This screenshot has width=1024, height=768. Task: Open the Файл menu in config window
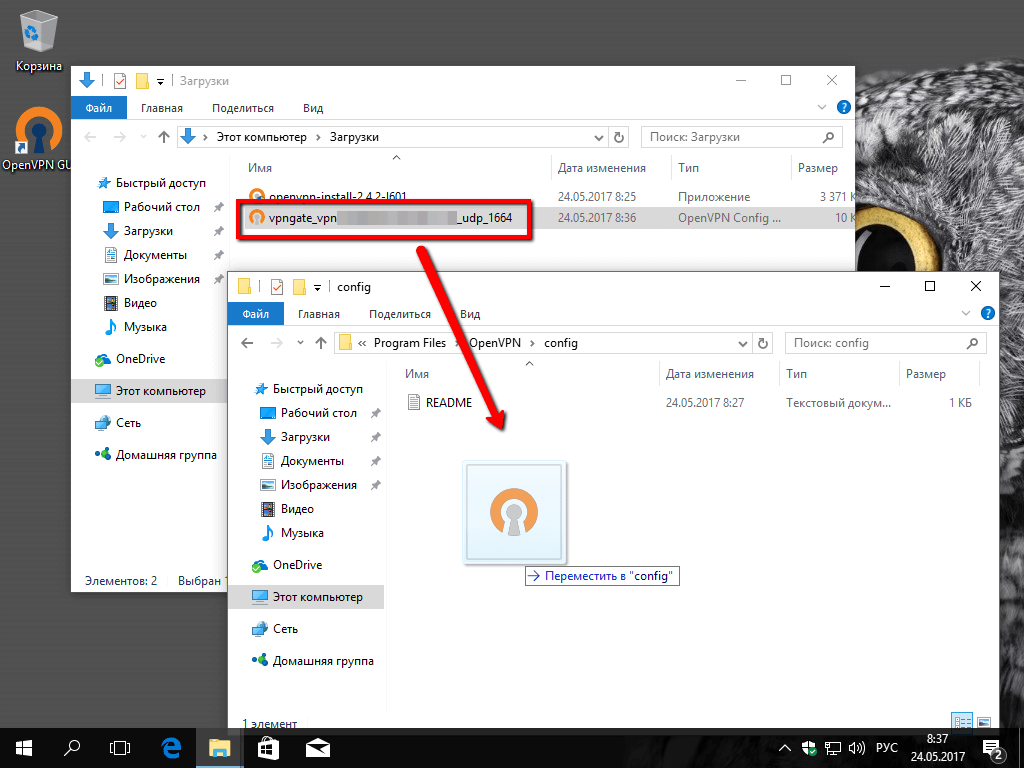click(255, 314)
